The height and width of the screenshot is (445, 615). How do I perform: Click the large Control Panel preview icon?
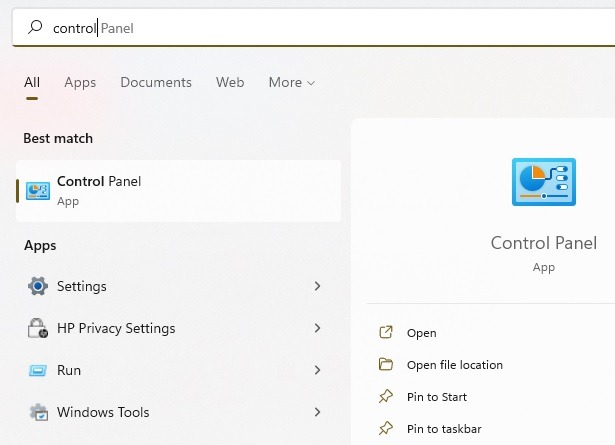[544, 182]
